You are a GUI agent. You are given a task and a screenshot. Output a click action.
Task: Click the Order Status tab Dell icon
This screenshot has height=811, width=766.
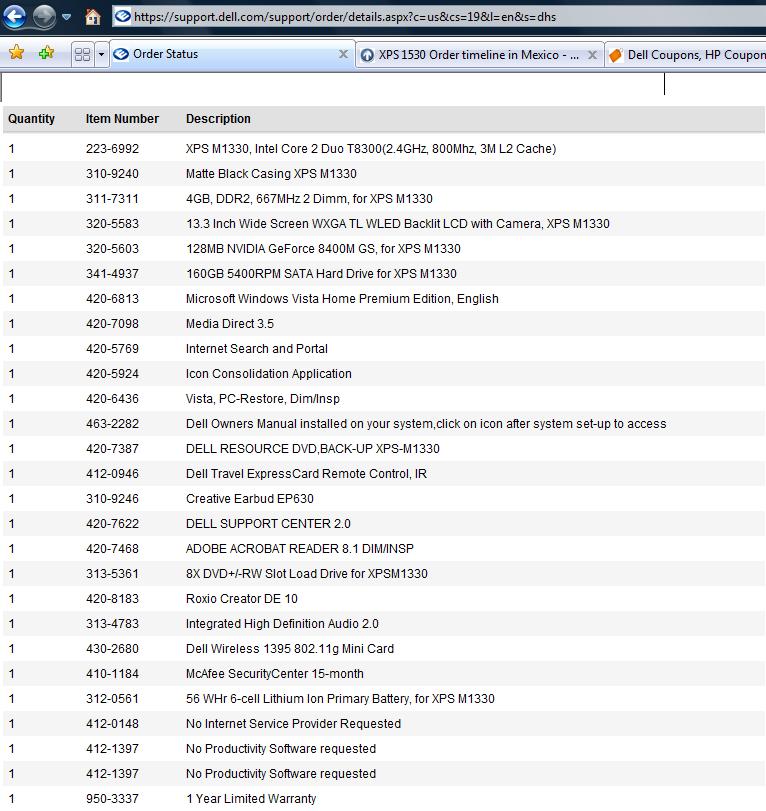[x=121, y=54]
